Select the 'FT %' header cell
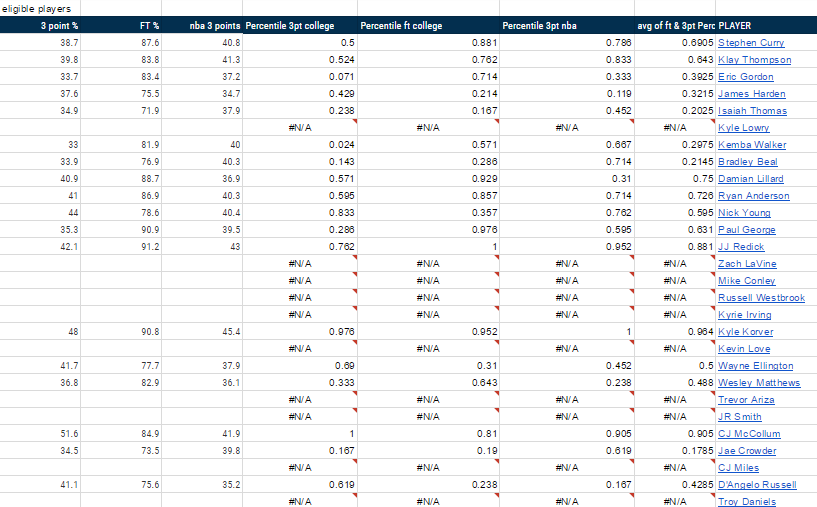The width and height of the screenshot is (817, 507). 121,25
